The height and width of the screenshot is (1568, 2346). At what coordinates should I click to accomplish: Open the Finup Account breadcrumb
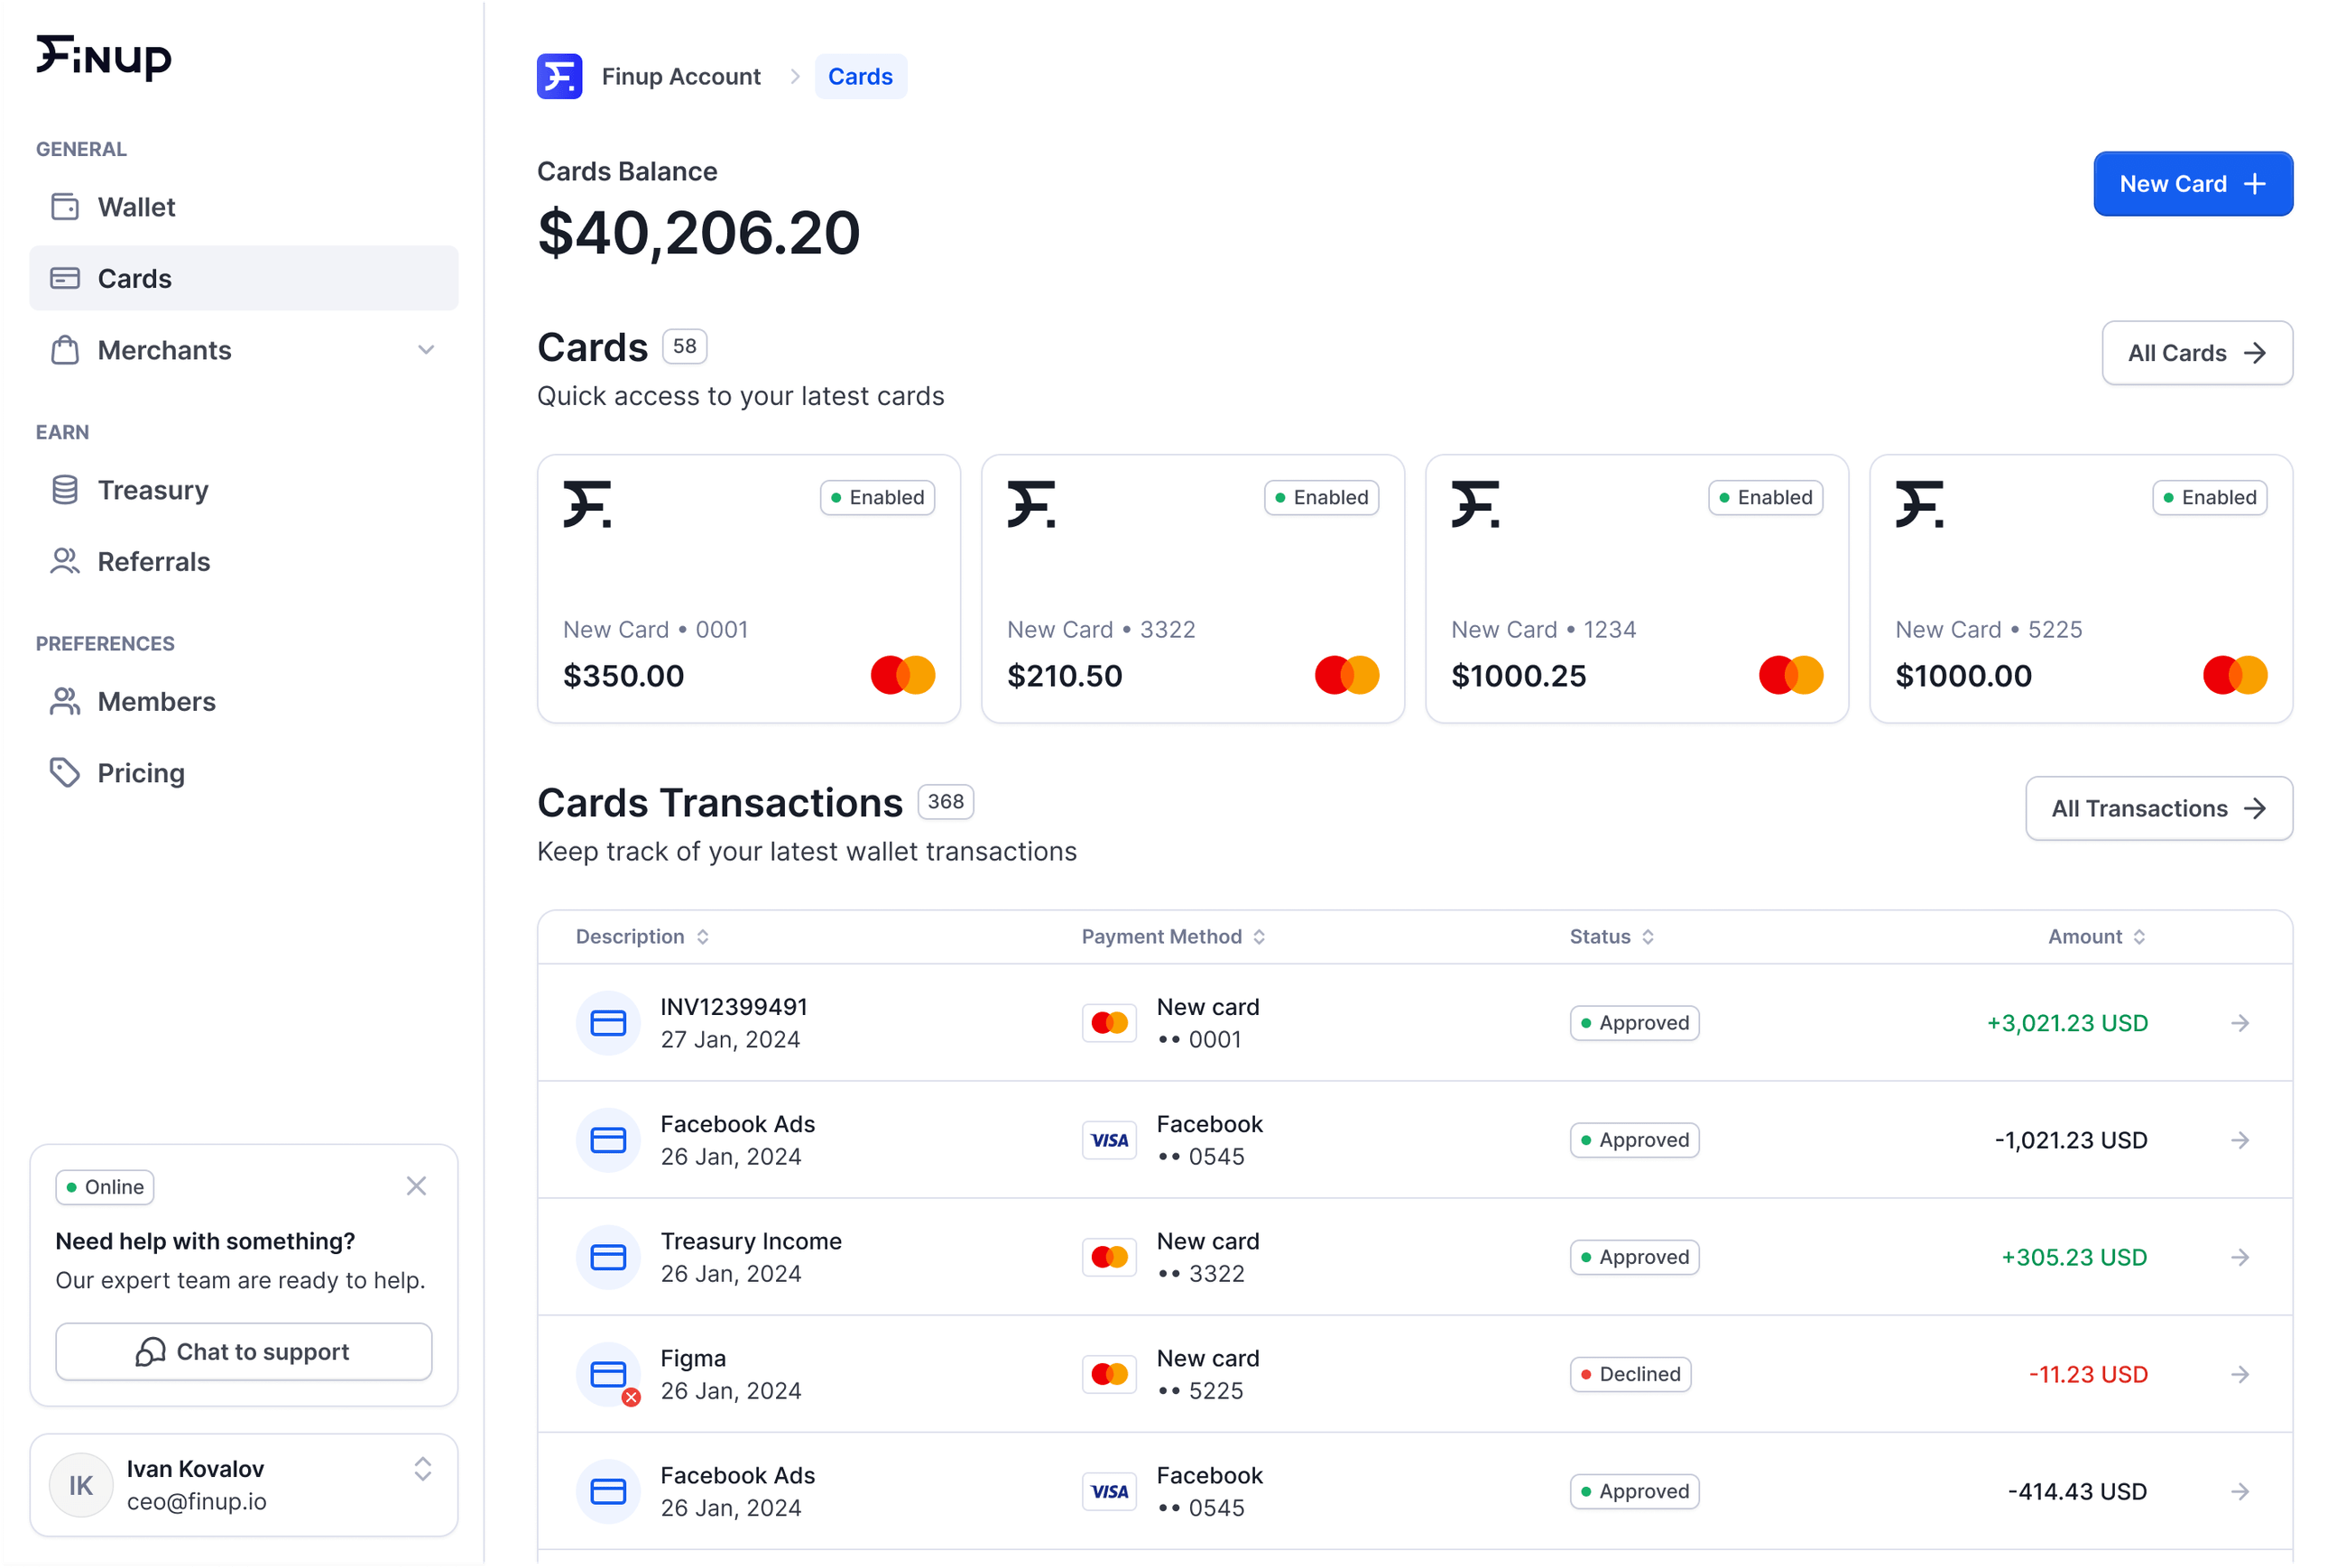pos(681,76)
